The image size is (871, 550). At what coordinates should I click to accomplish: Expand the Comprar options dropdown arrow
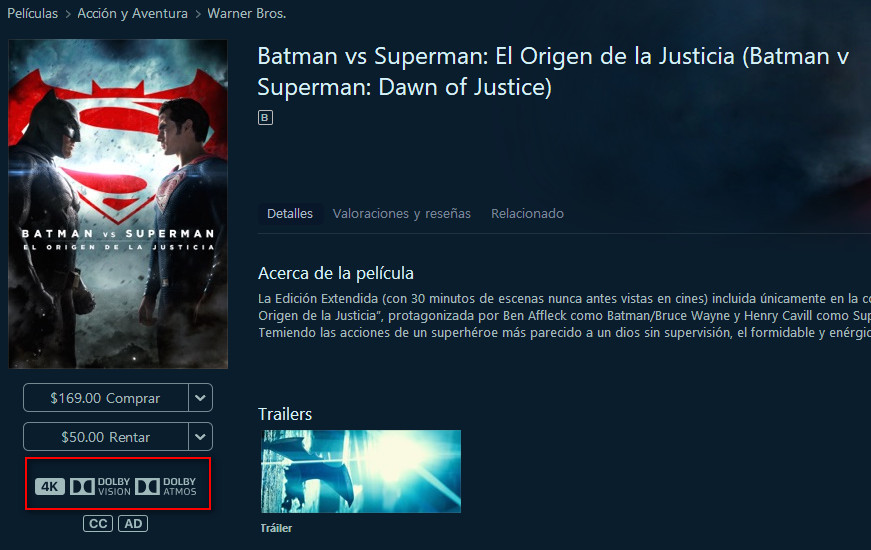[x=201, y=398]
